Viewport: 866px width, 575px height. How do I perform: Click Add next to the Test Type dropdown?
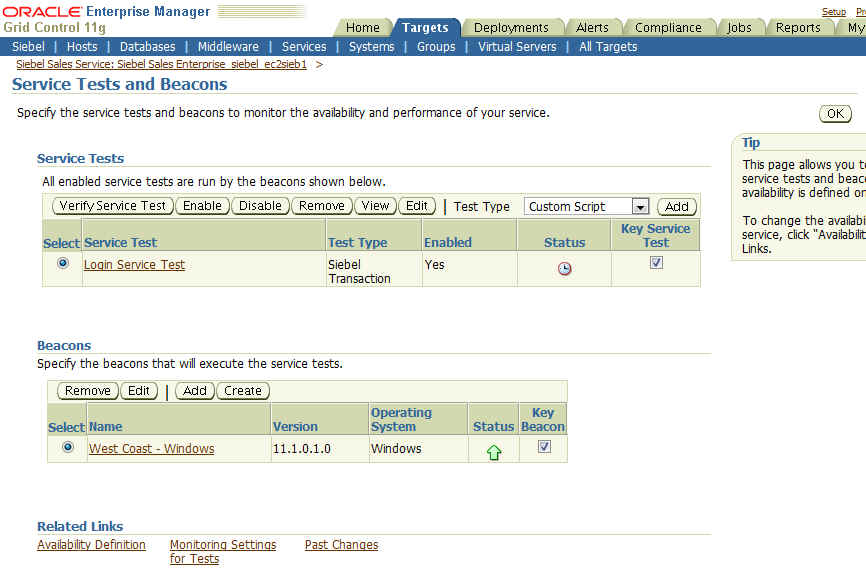677,207
